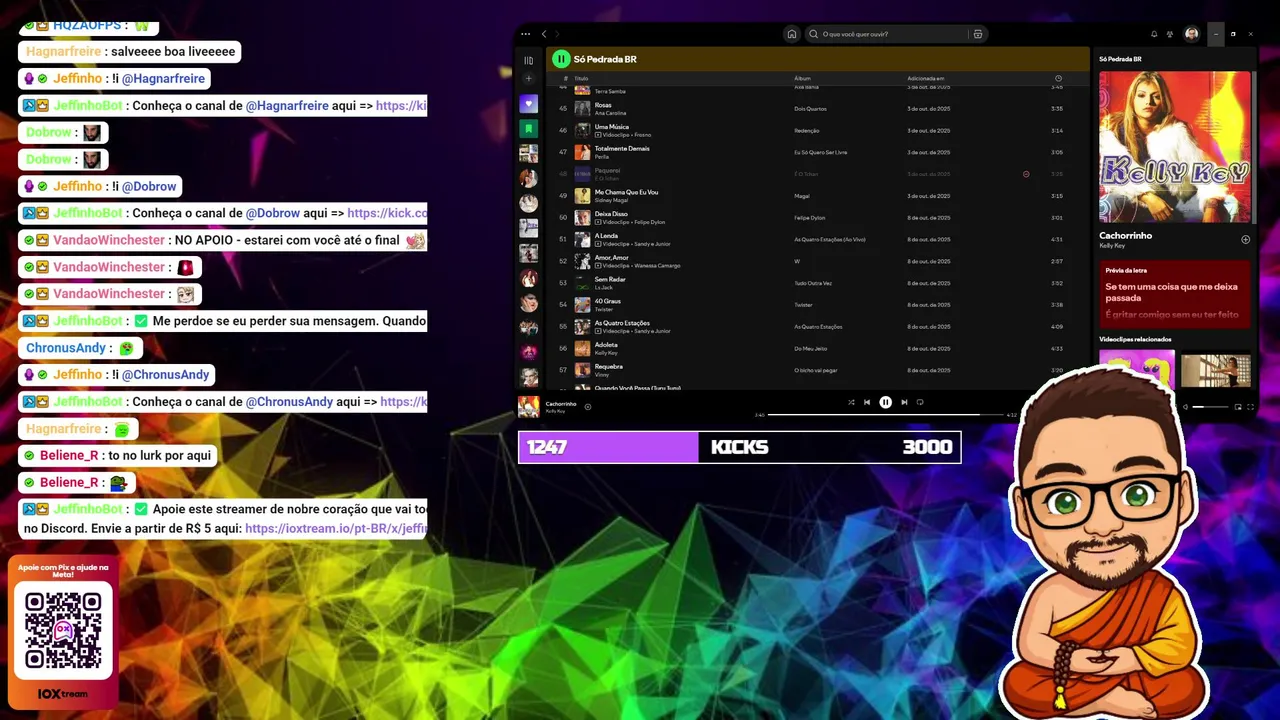
Task: Sort by the Título column header
Action: point(581,78)
